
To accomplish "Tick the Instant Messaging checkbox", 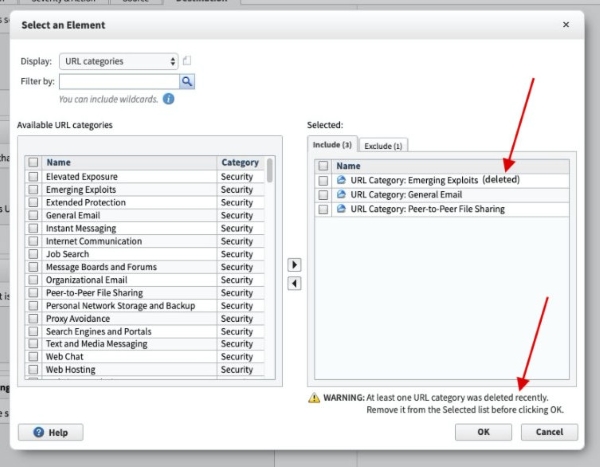I will pyautogui.click(x=34, y=228).
